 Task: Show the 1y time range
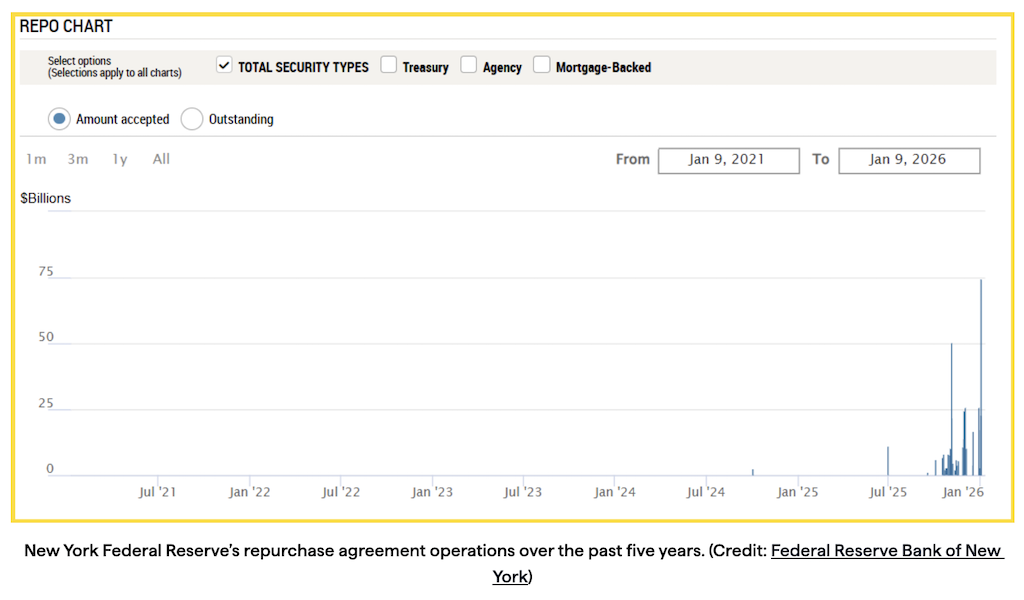120,159
